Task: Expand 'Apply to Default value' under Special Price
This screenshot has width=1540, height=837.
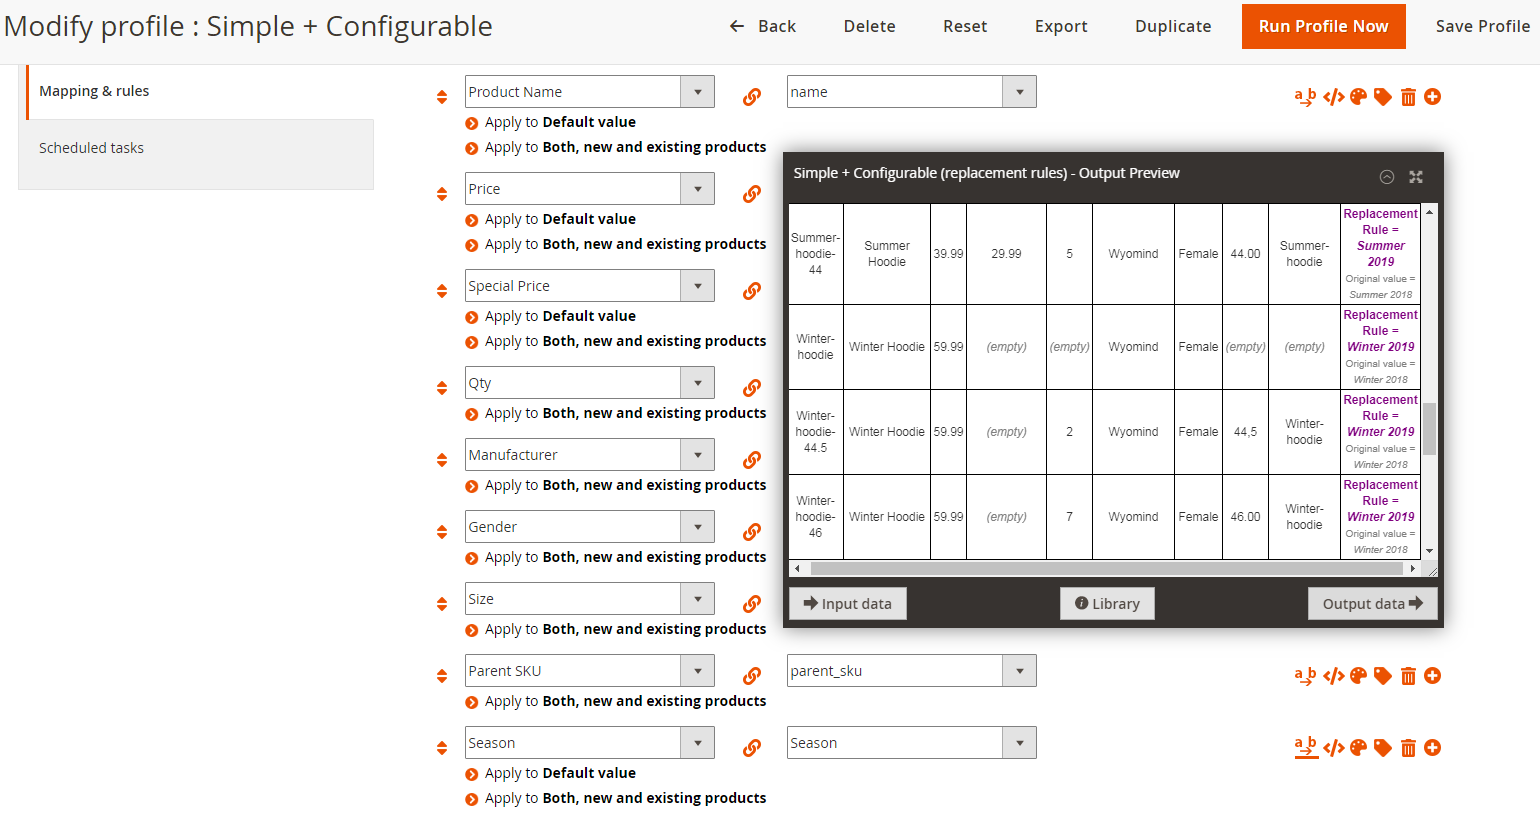Action: coord(472,317)
